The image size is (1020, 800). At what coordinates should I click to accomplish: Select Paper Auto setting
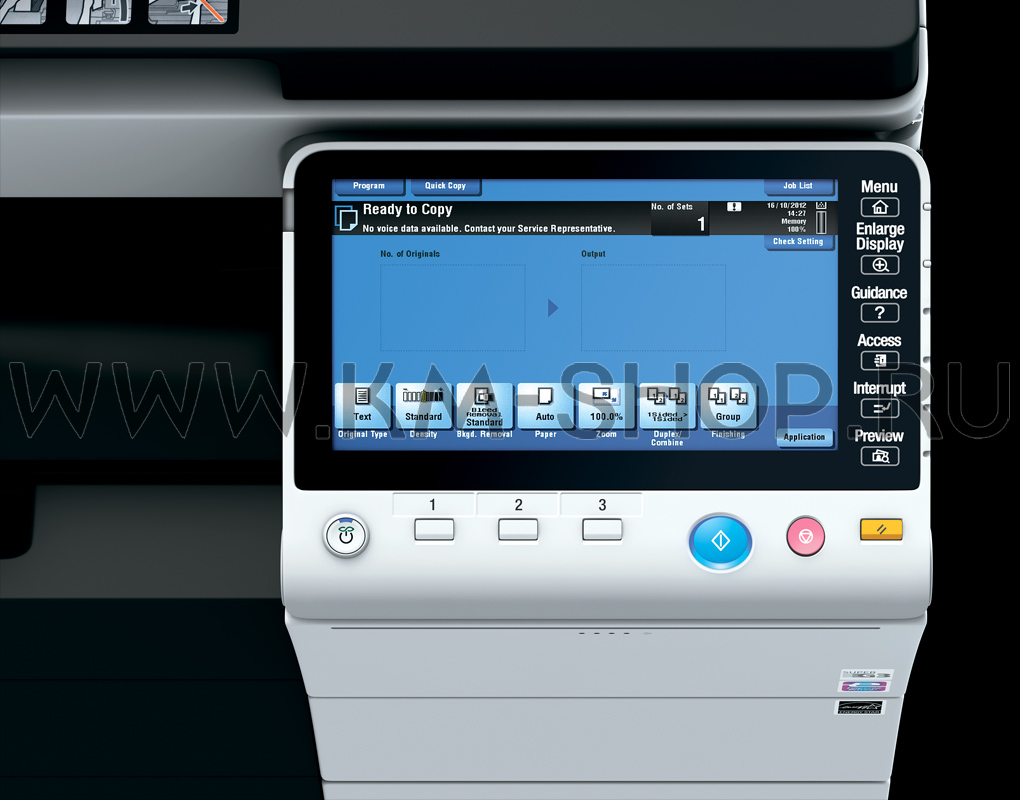point(545,406)
